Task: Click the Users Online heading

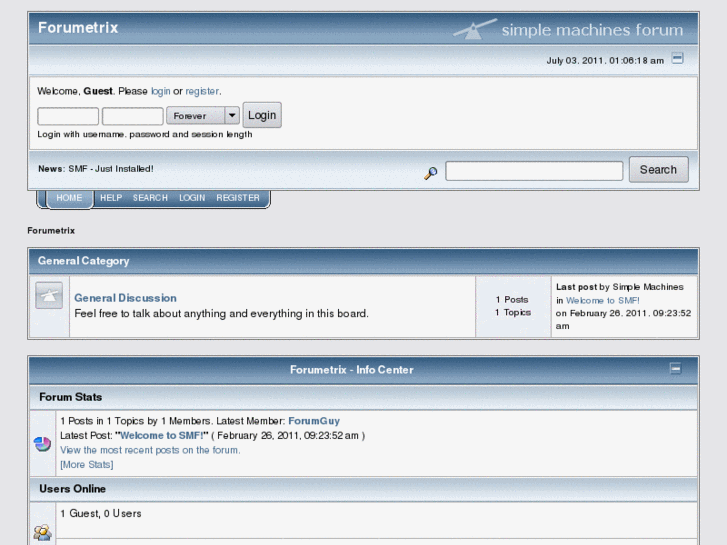Action: click(72, 489)
